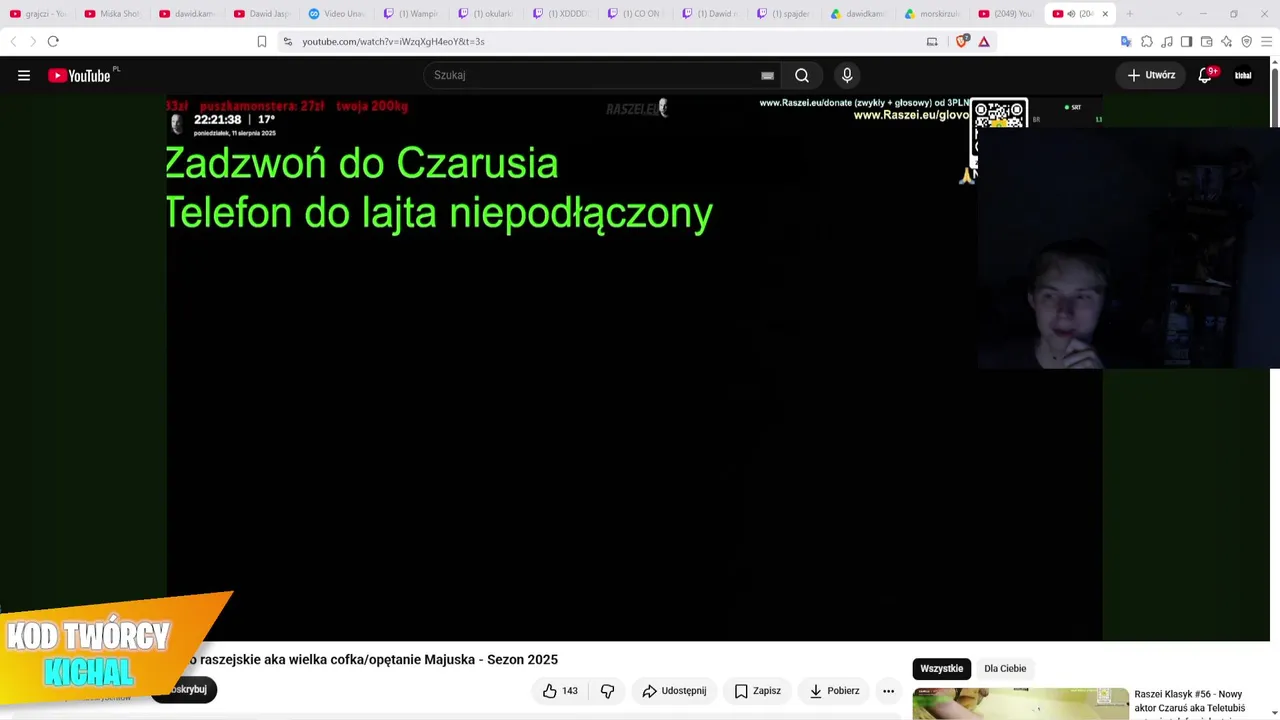Switch to the grajczi YouTube tab

pos(37,14)
